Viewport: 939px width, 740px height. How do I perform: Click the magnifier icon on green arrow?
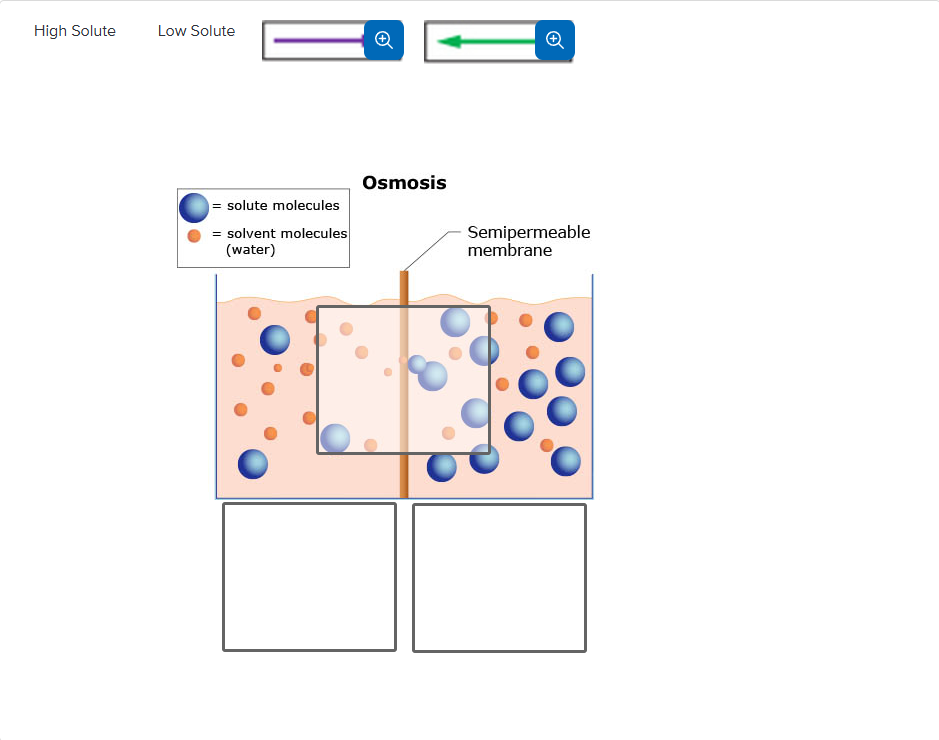coord(555,40)
